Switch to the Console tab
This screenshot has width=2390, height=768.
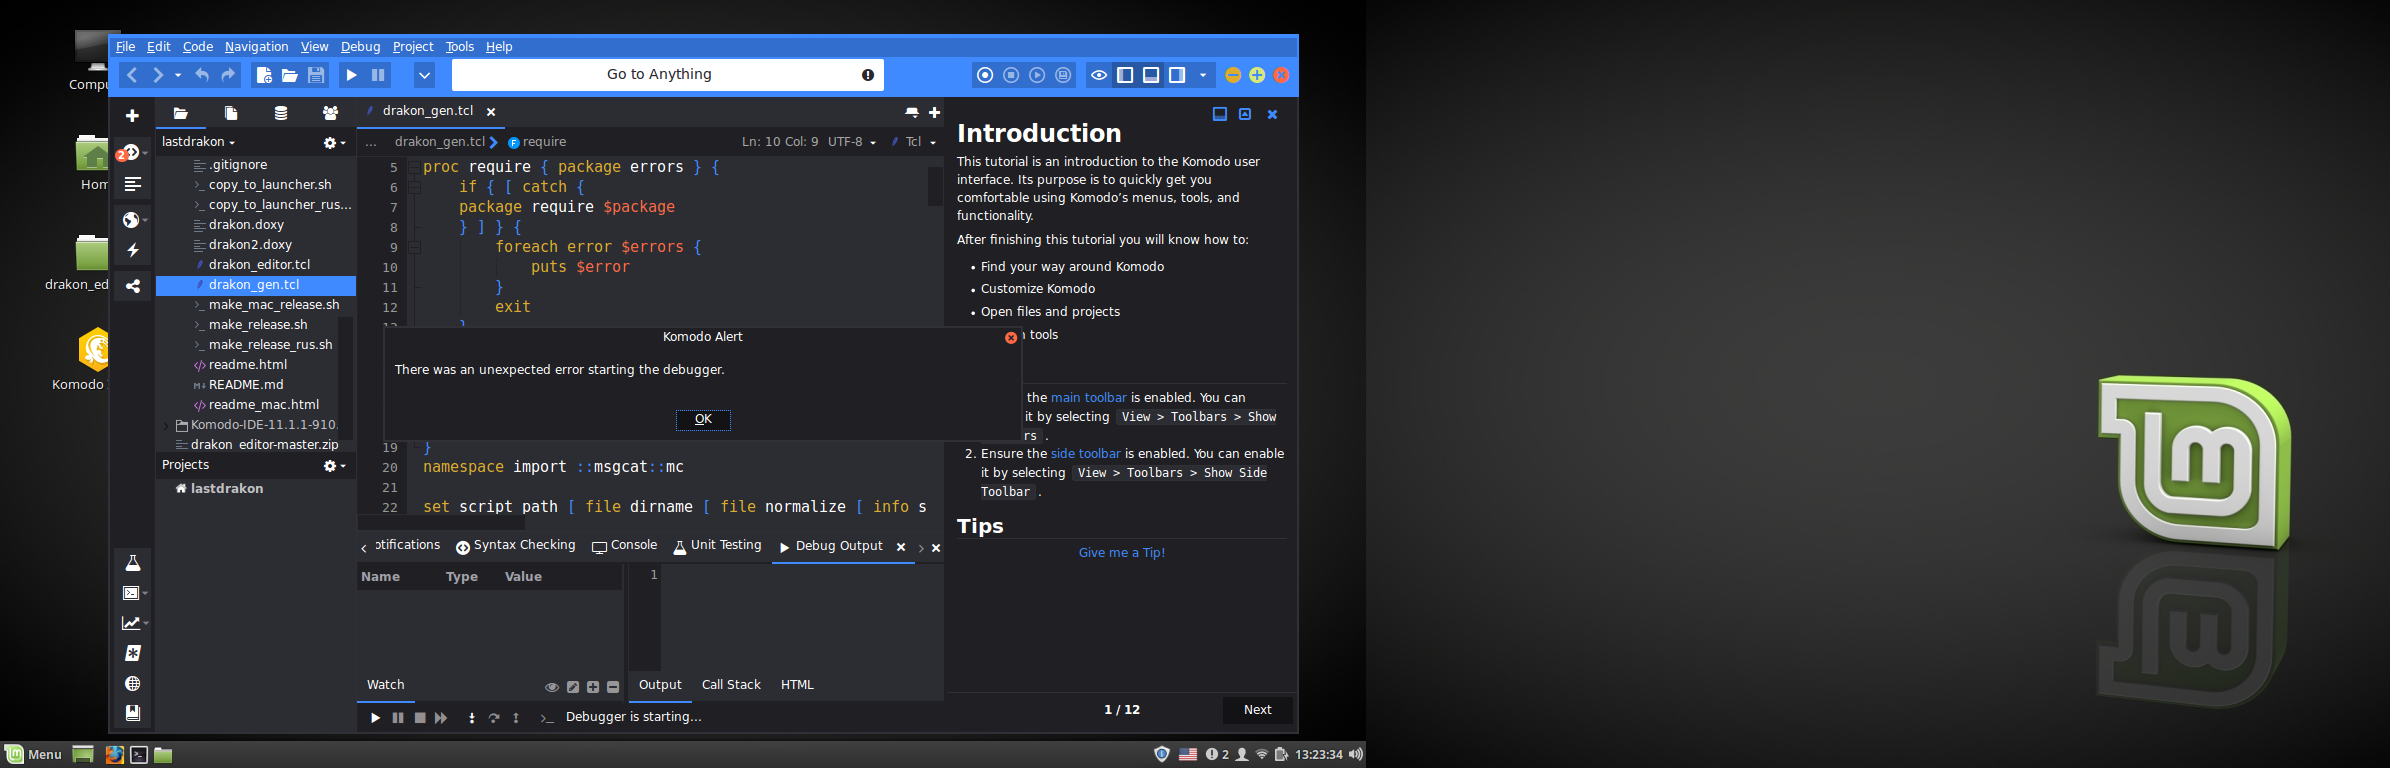[x=625, y=546]
